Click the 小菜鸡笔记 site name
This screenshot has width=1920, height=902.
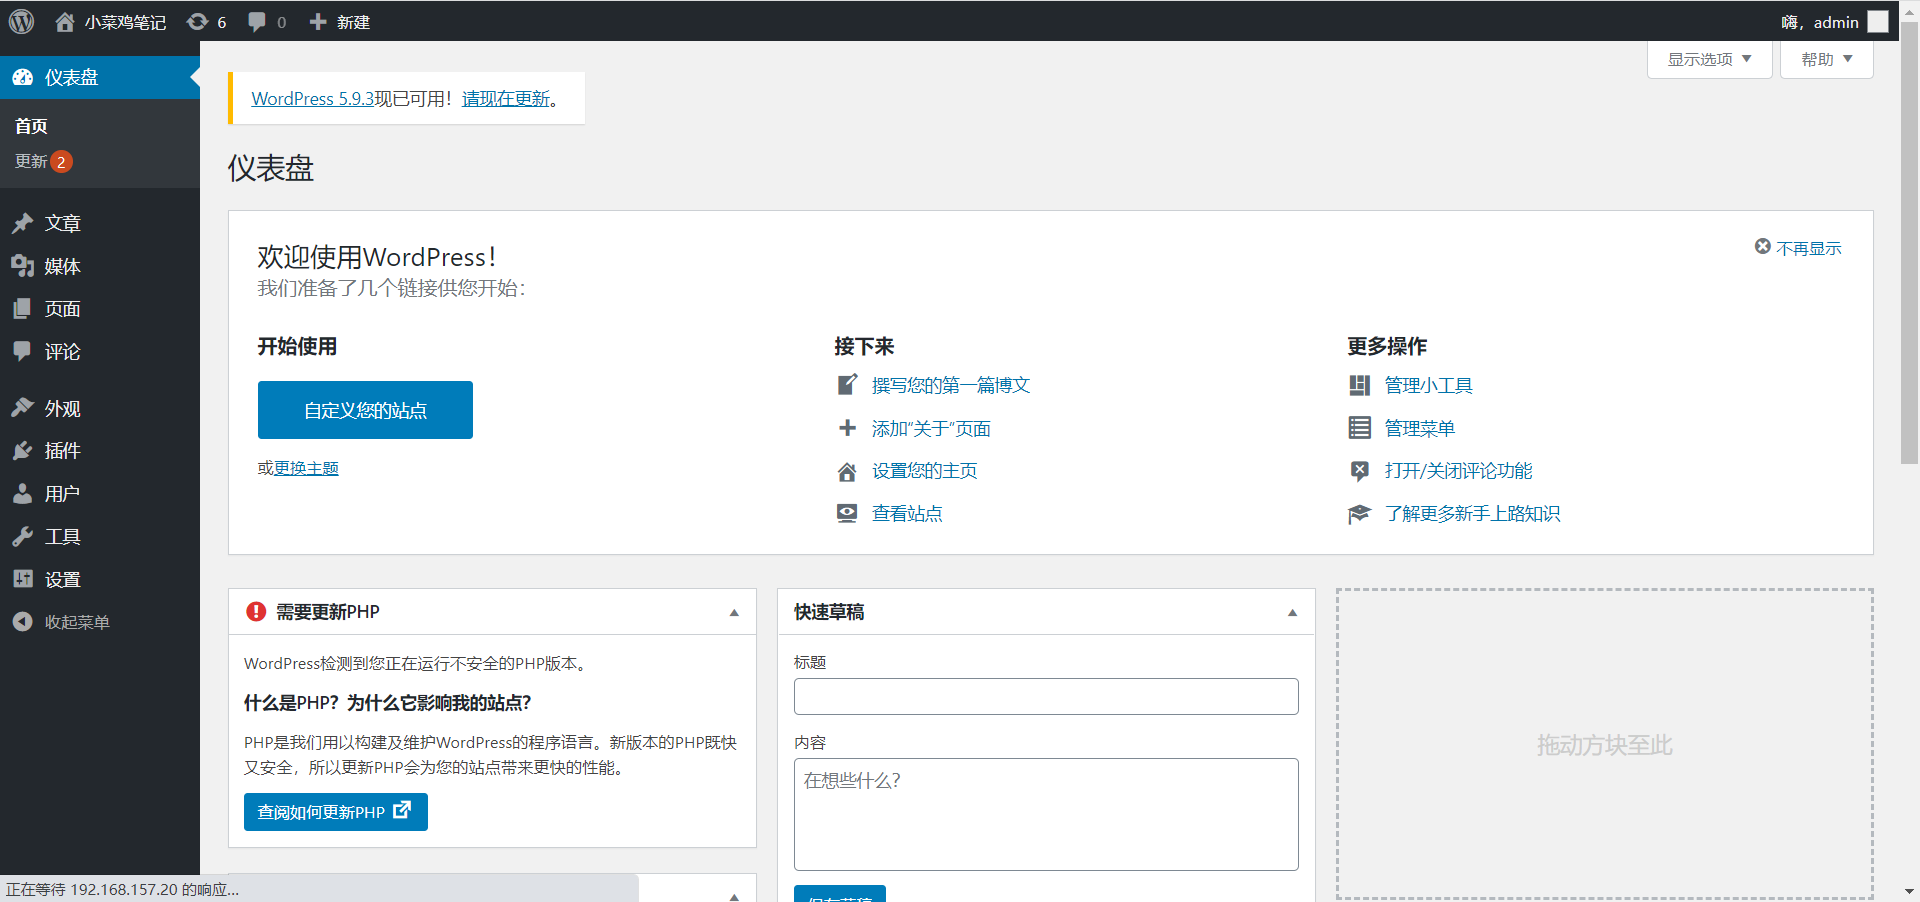125,22
